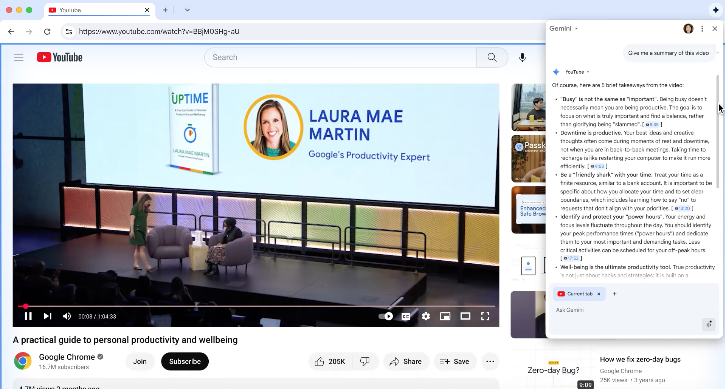Reload the page with the refresh icon
The image size is (725, 389).
47,31
